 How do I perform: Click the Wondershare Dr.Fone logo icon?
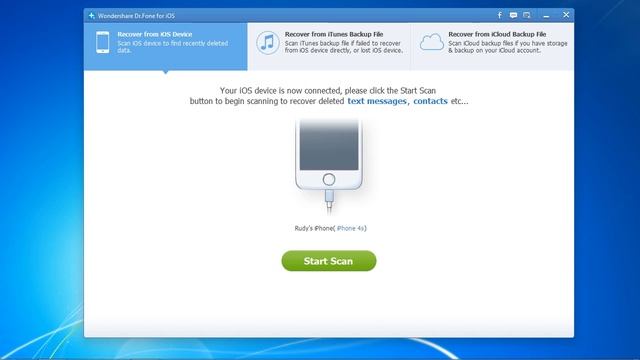point(91,16)
